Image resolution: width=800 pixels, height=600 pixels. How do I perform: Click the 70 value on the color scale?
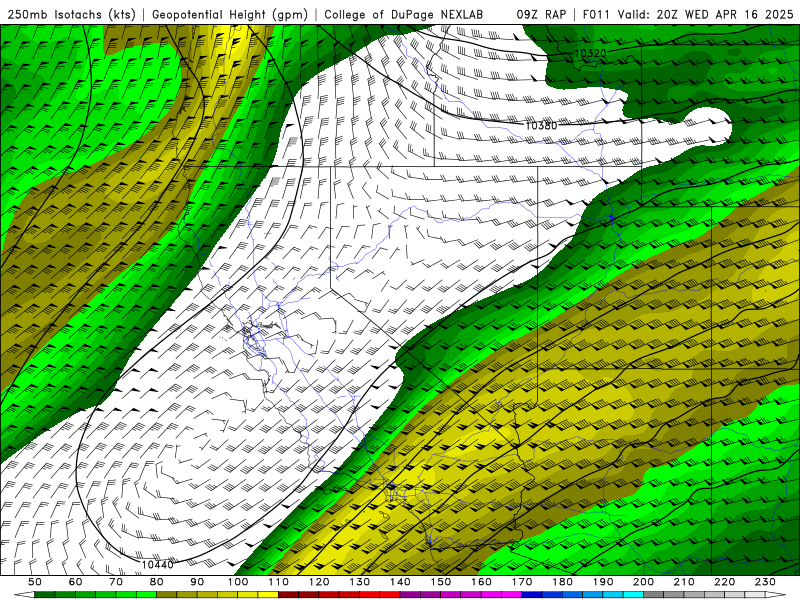[116, 582]
